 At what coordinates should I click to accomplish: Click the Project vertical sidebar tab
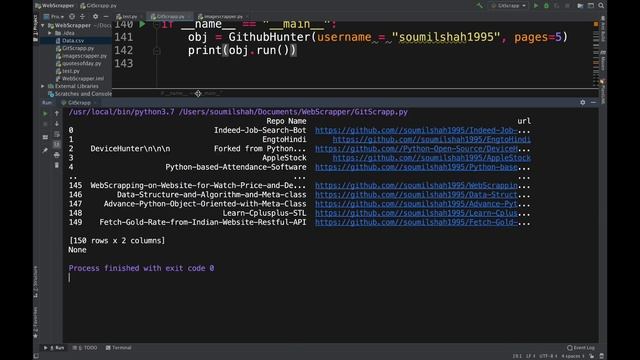[36, 28]
